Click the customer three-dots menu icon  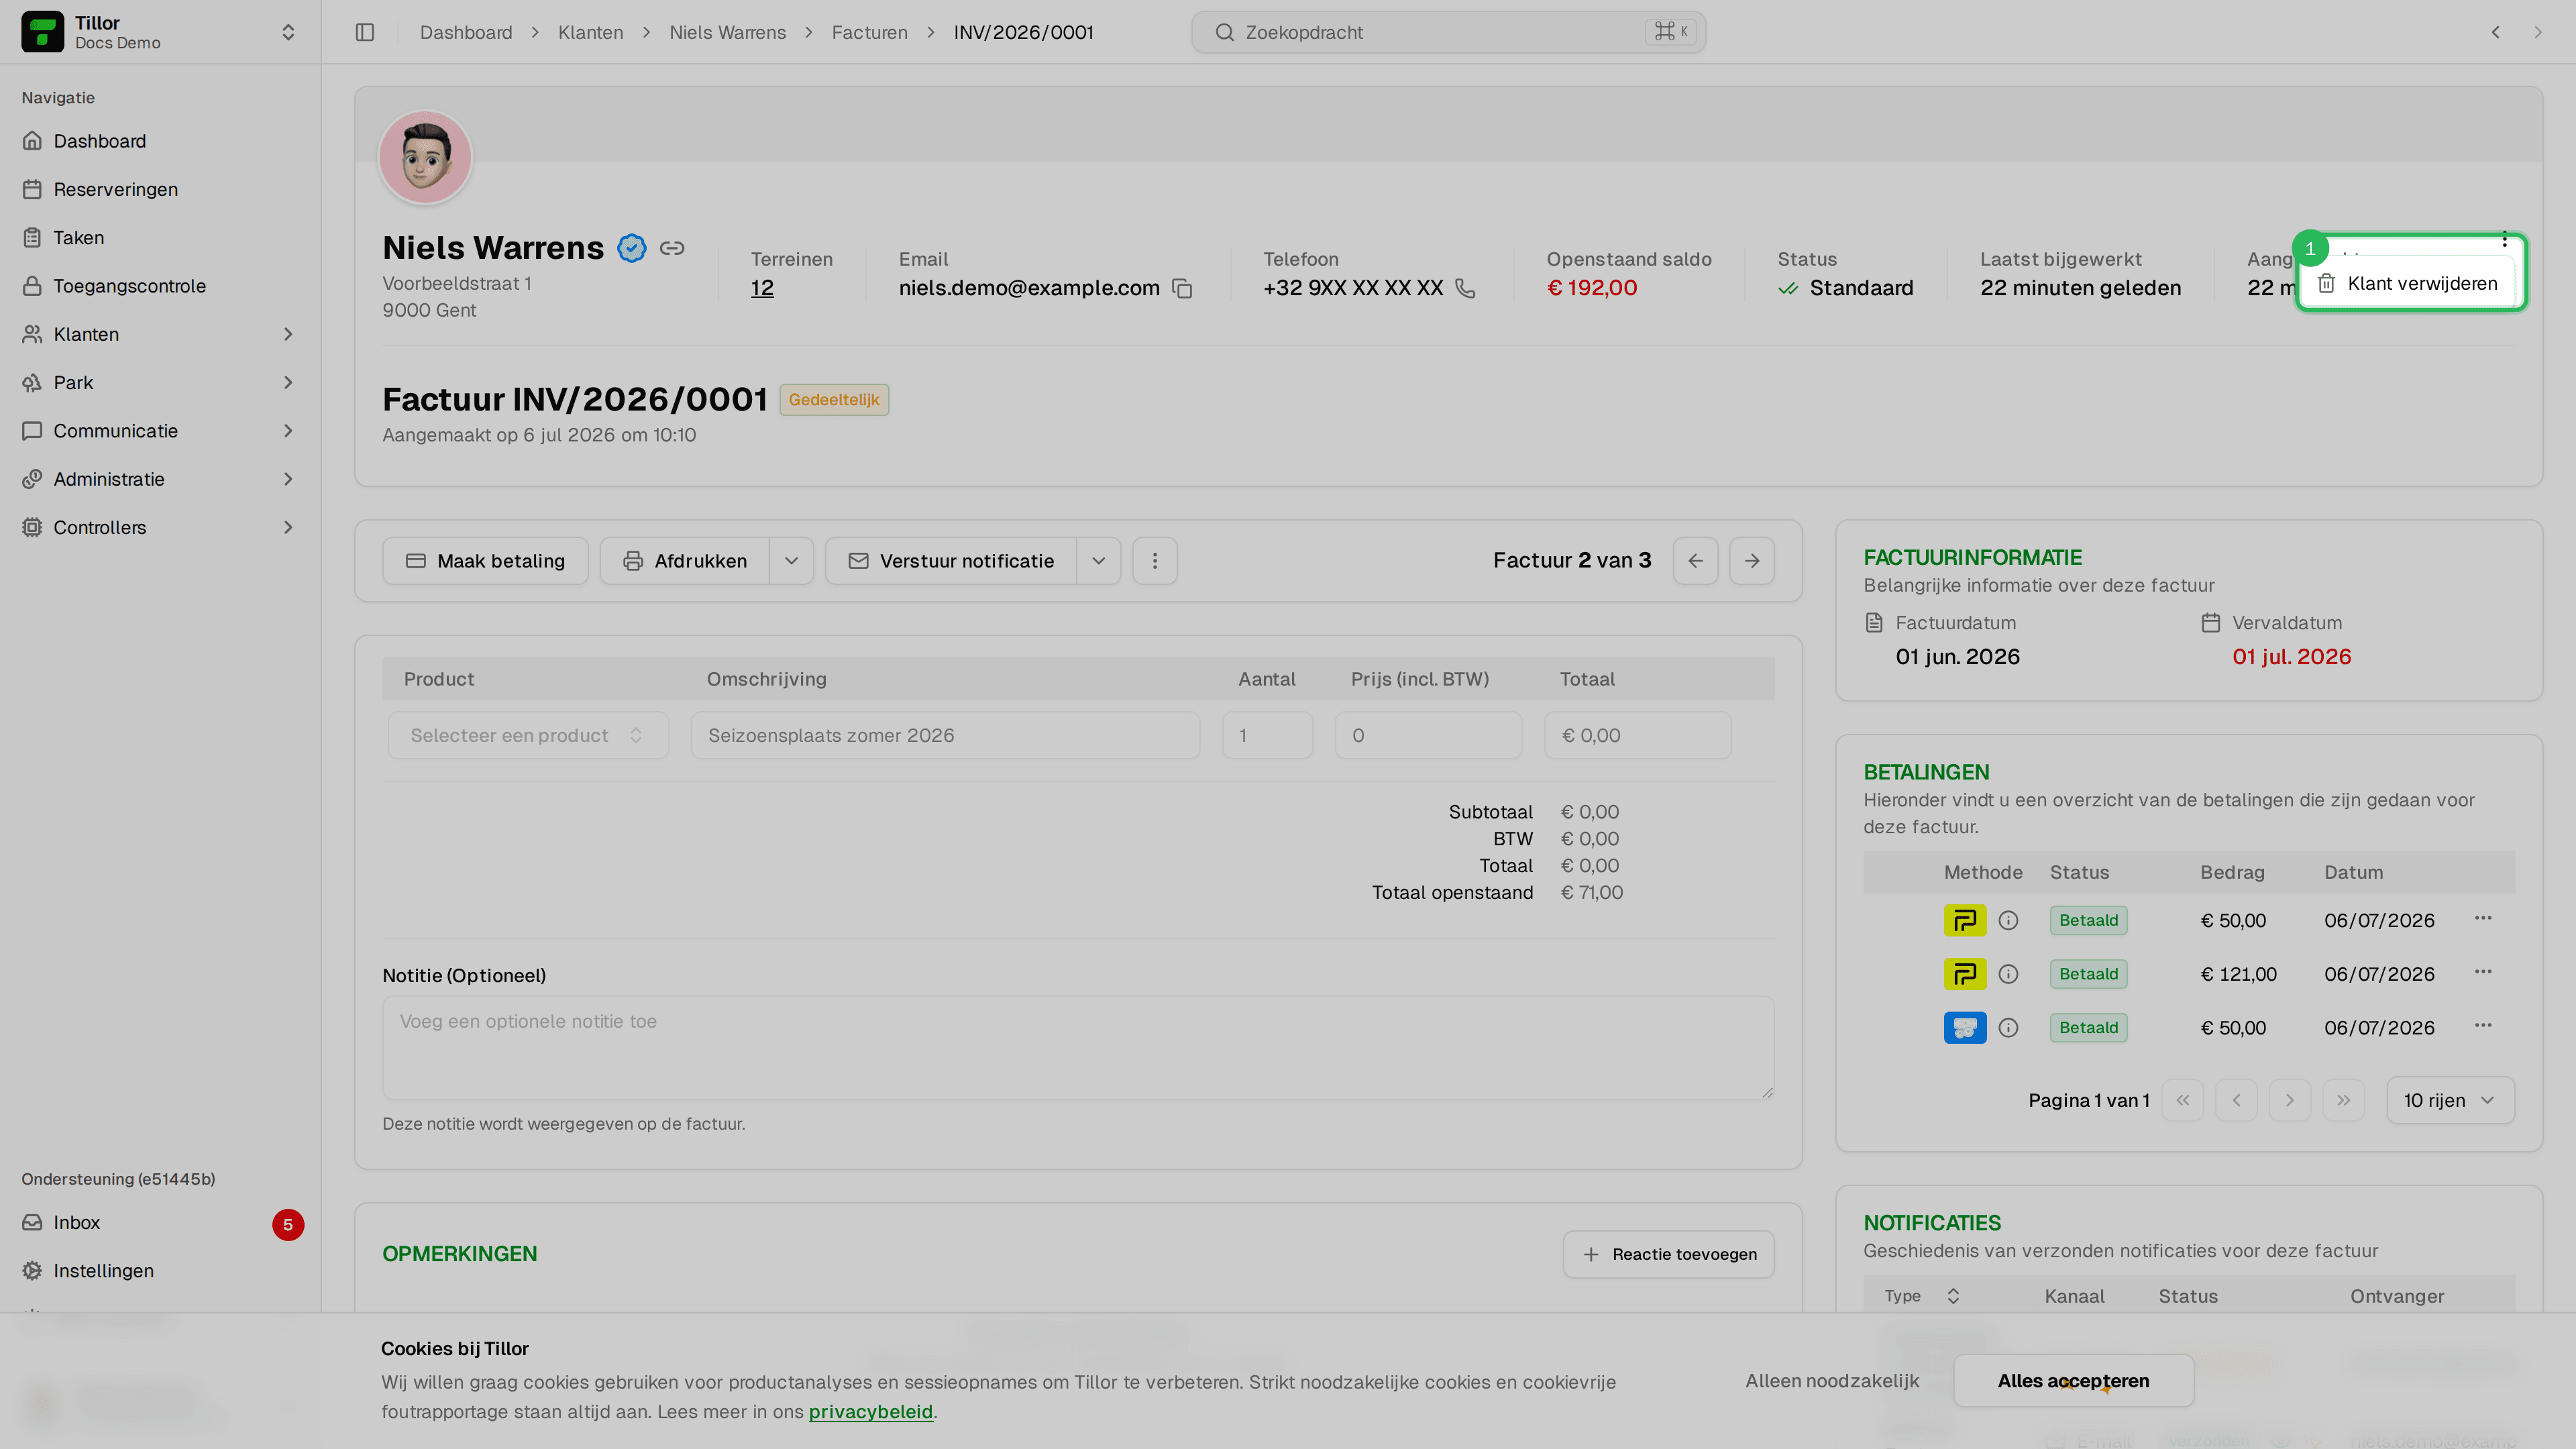[x=2505, y=239]
